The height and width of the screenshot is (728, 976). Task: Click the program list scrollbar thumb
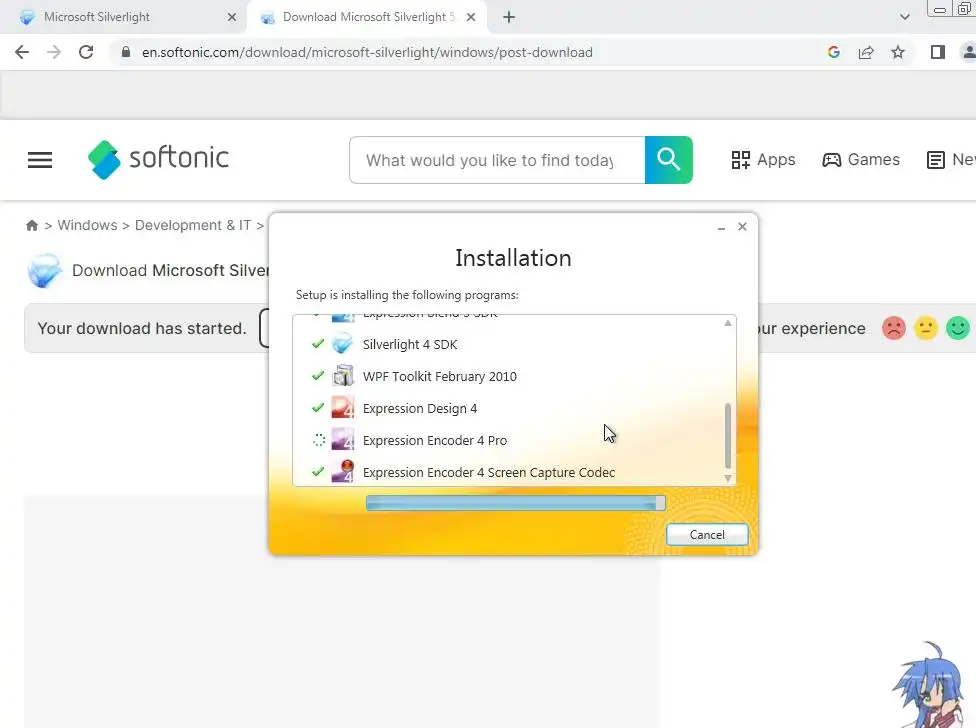pos(728,436)
